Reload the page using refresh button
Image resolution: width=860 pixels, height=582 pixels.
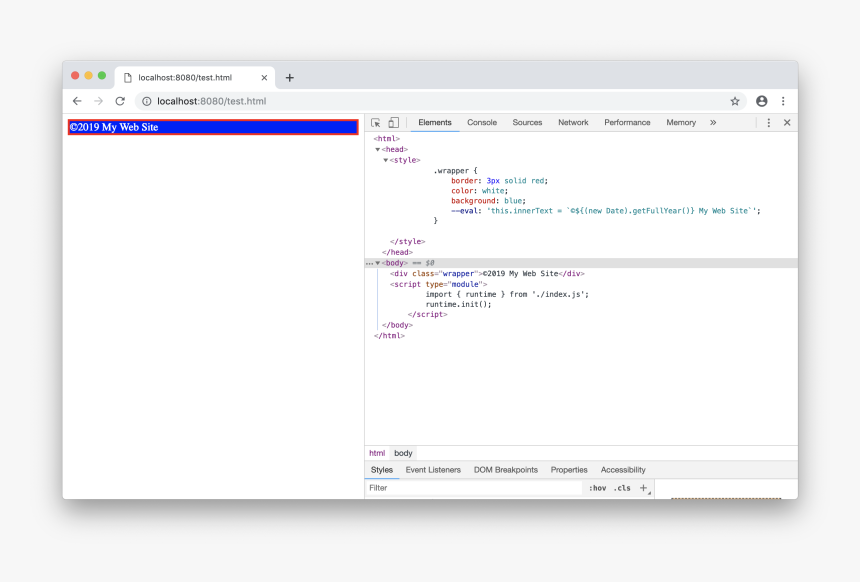pos(120,101)
